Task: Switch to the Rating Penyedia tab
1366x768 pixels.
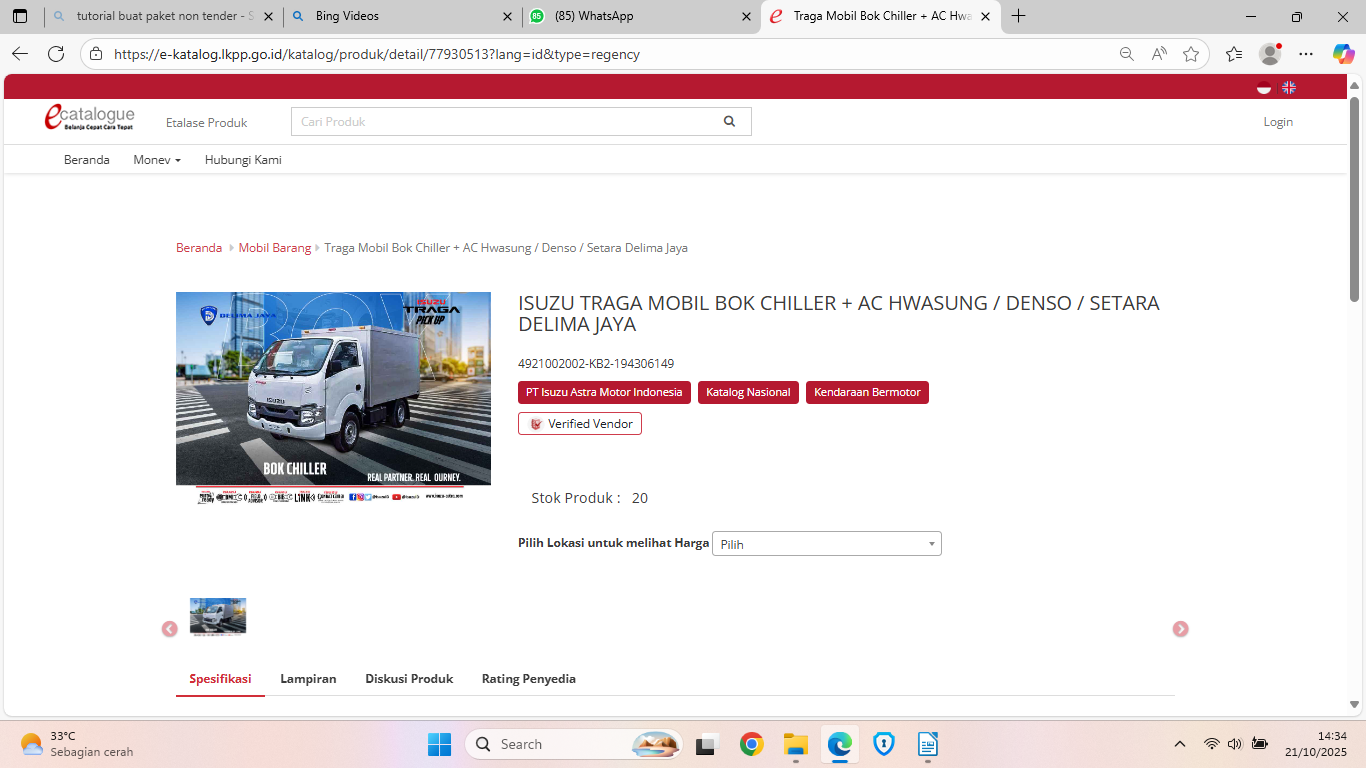Action: (x=529, y=679)
